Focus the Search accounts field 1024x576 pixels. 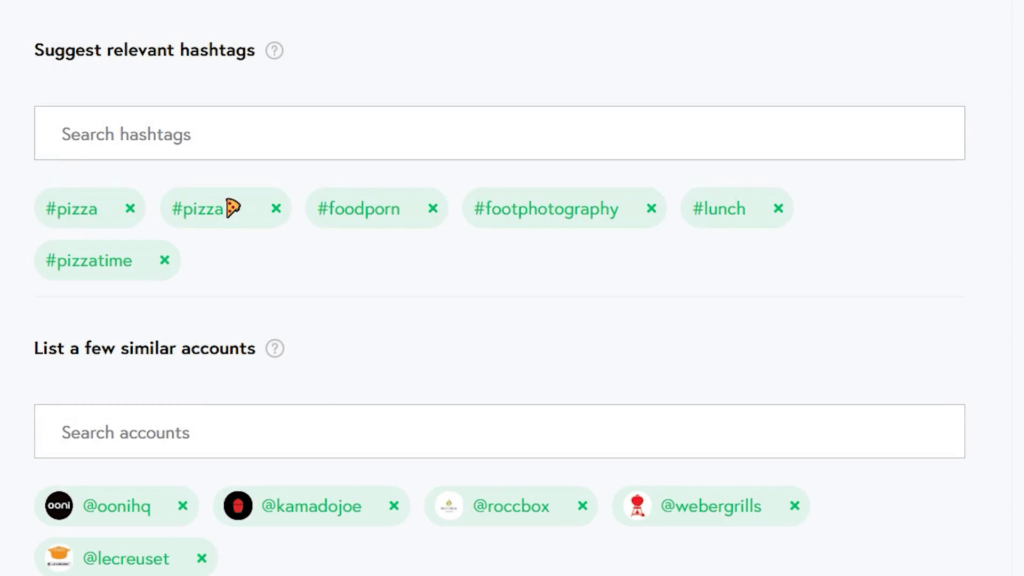coord(499,432)
